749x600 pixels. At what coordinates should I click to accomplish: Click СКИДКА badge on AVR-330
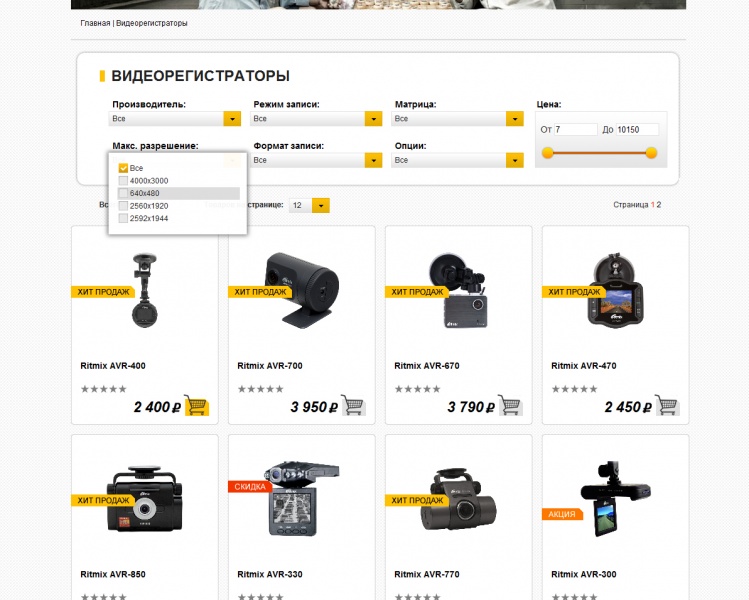[x=250, y=486]
